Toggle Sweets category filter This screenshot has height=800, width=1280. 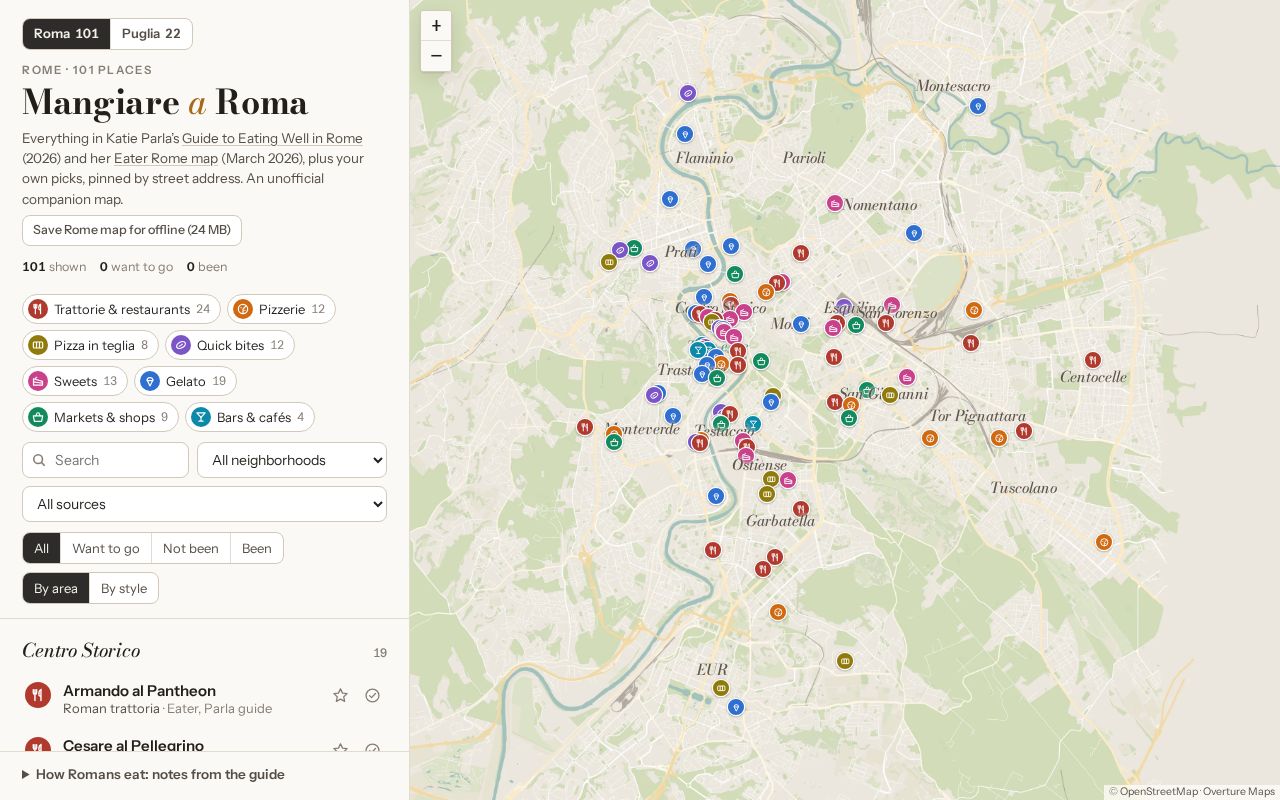75,381
